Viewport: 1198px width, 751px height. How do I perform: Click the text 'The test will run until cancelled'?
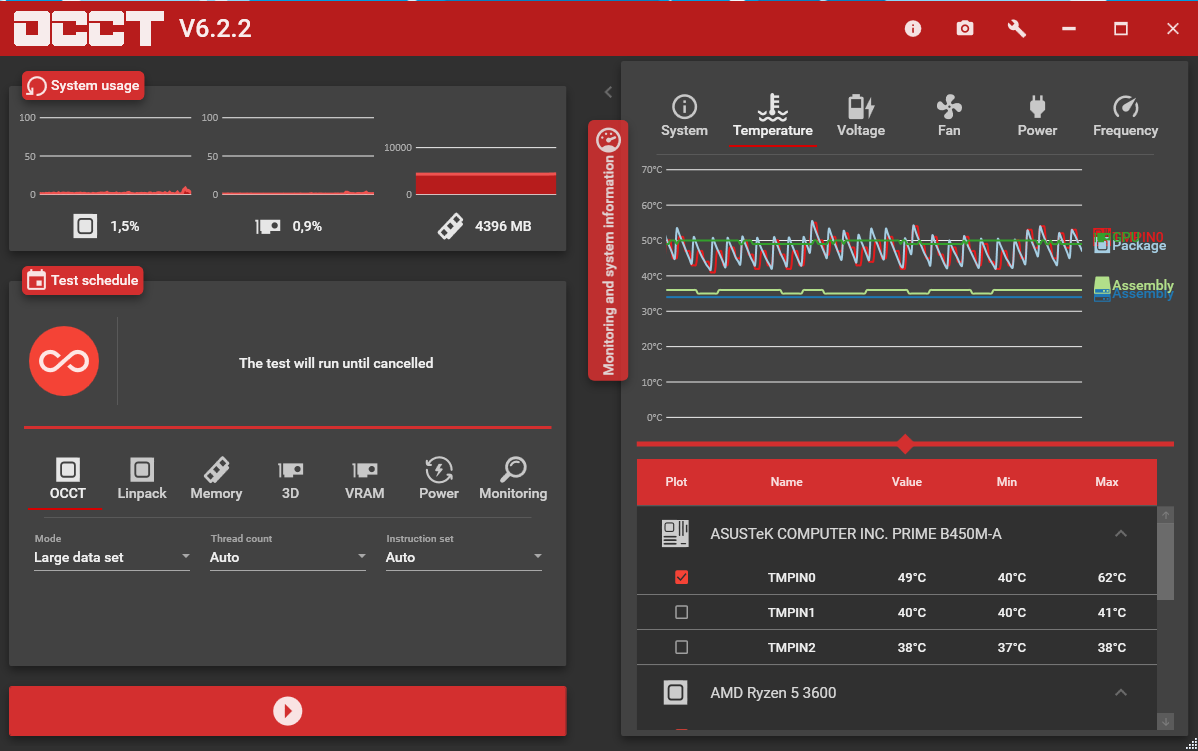point(336,363)
